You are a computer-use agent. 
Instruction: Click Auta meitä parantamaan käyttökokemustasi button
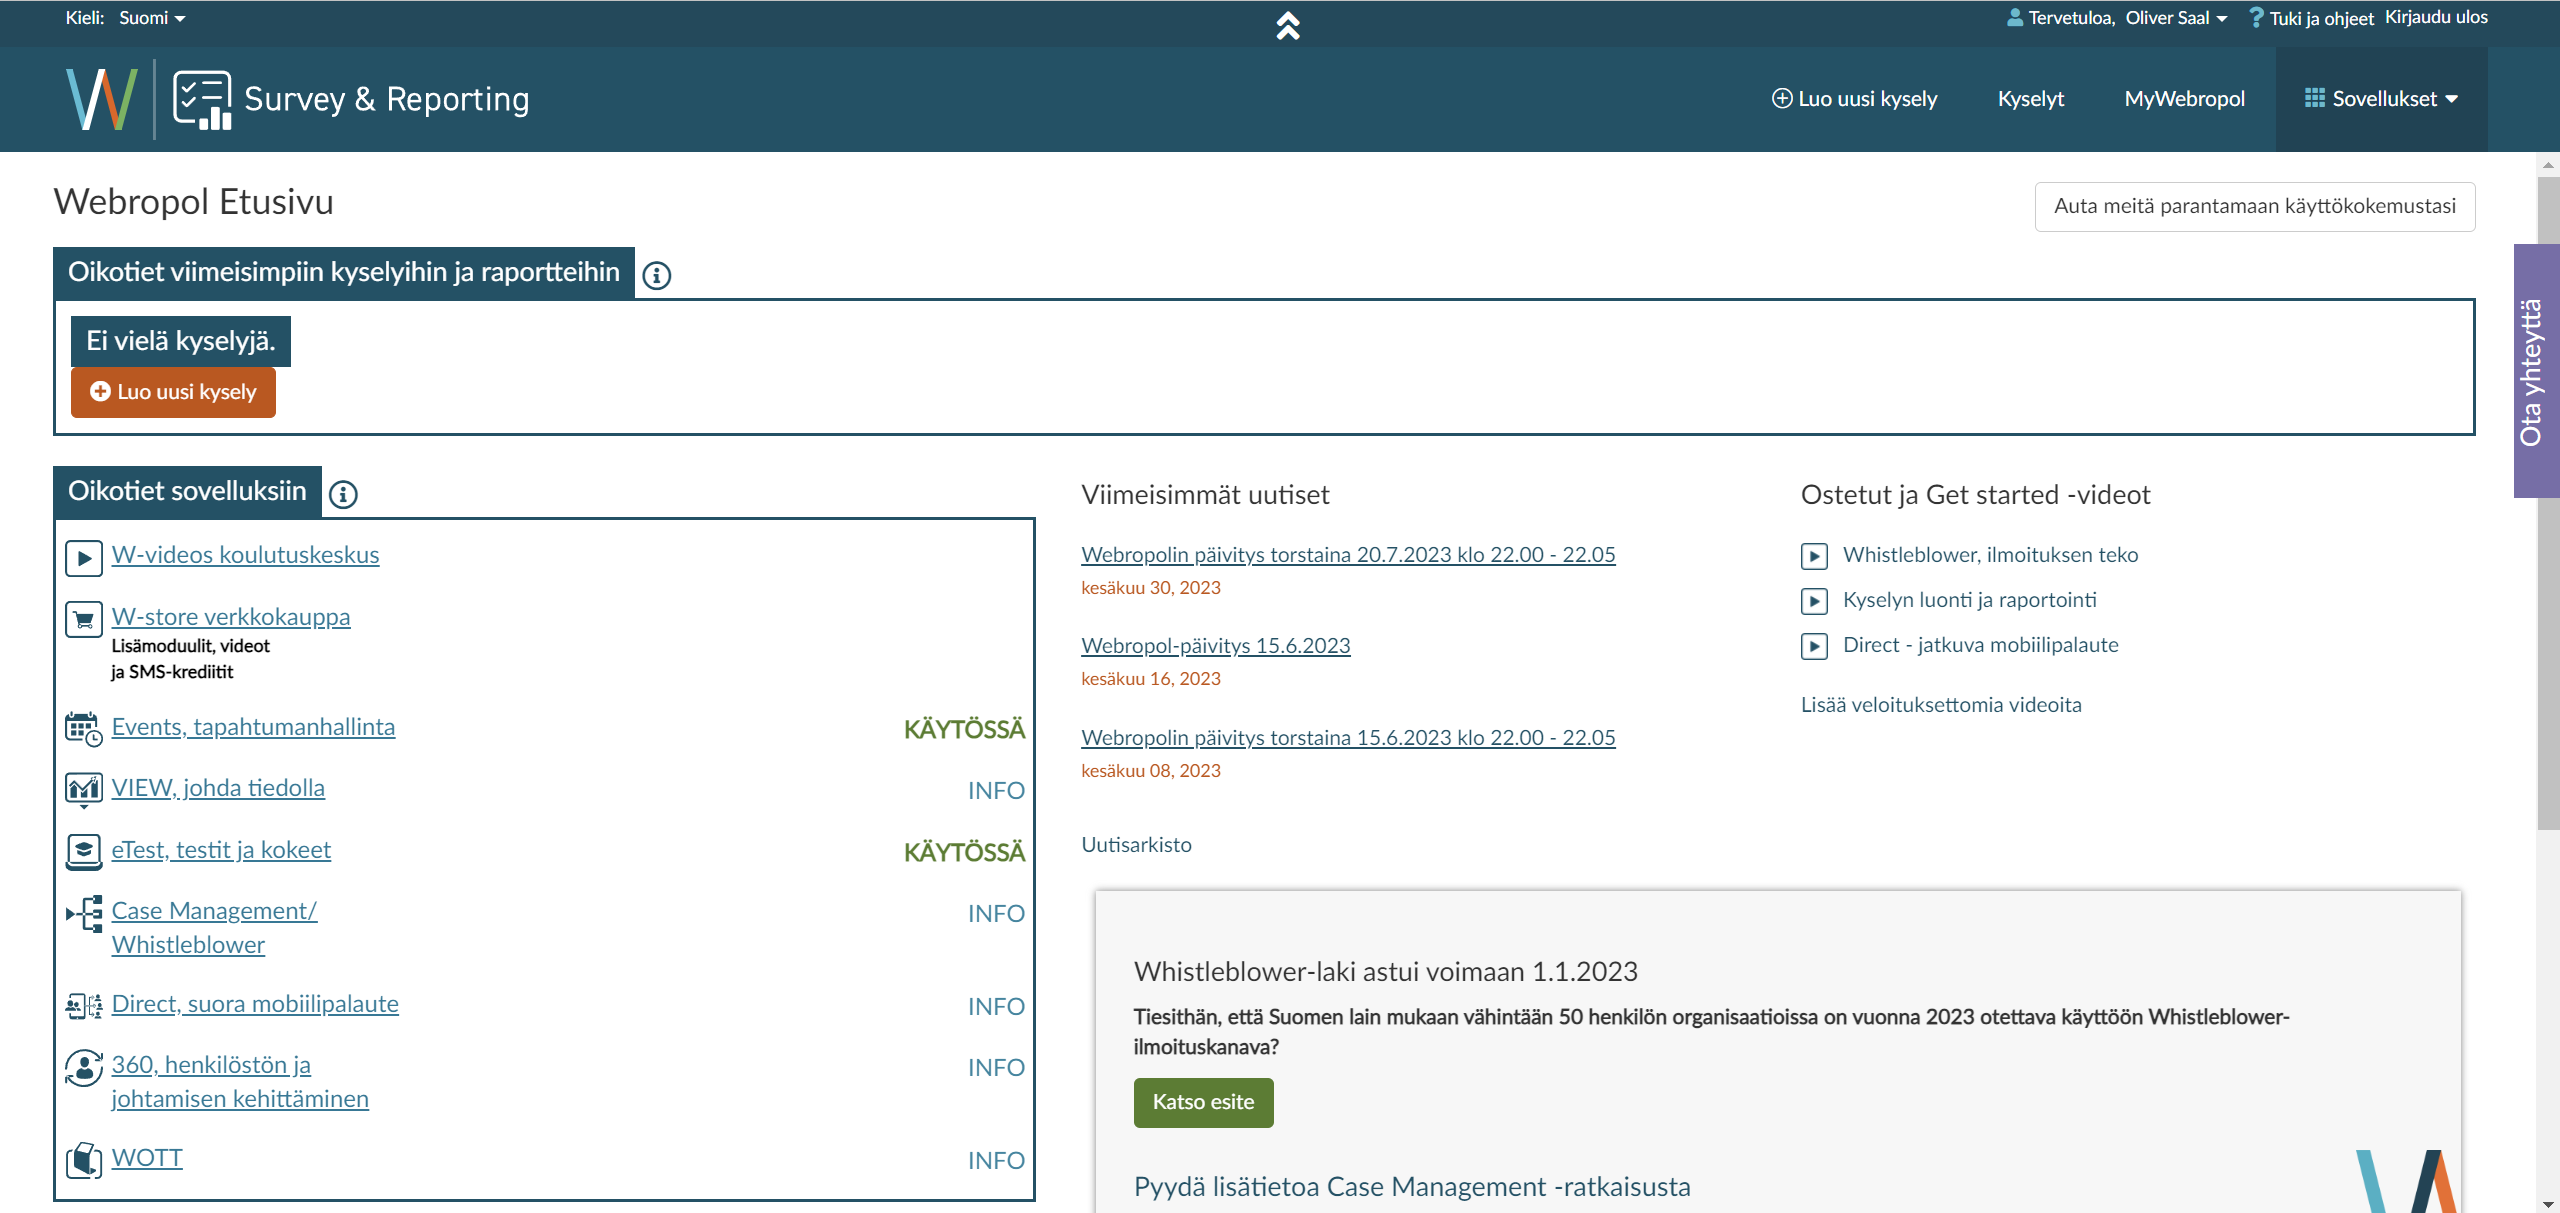point(2255,206)
